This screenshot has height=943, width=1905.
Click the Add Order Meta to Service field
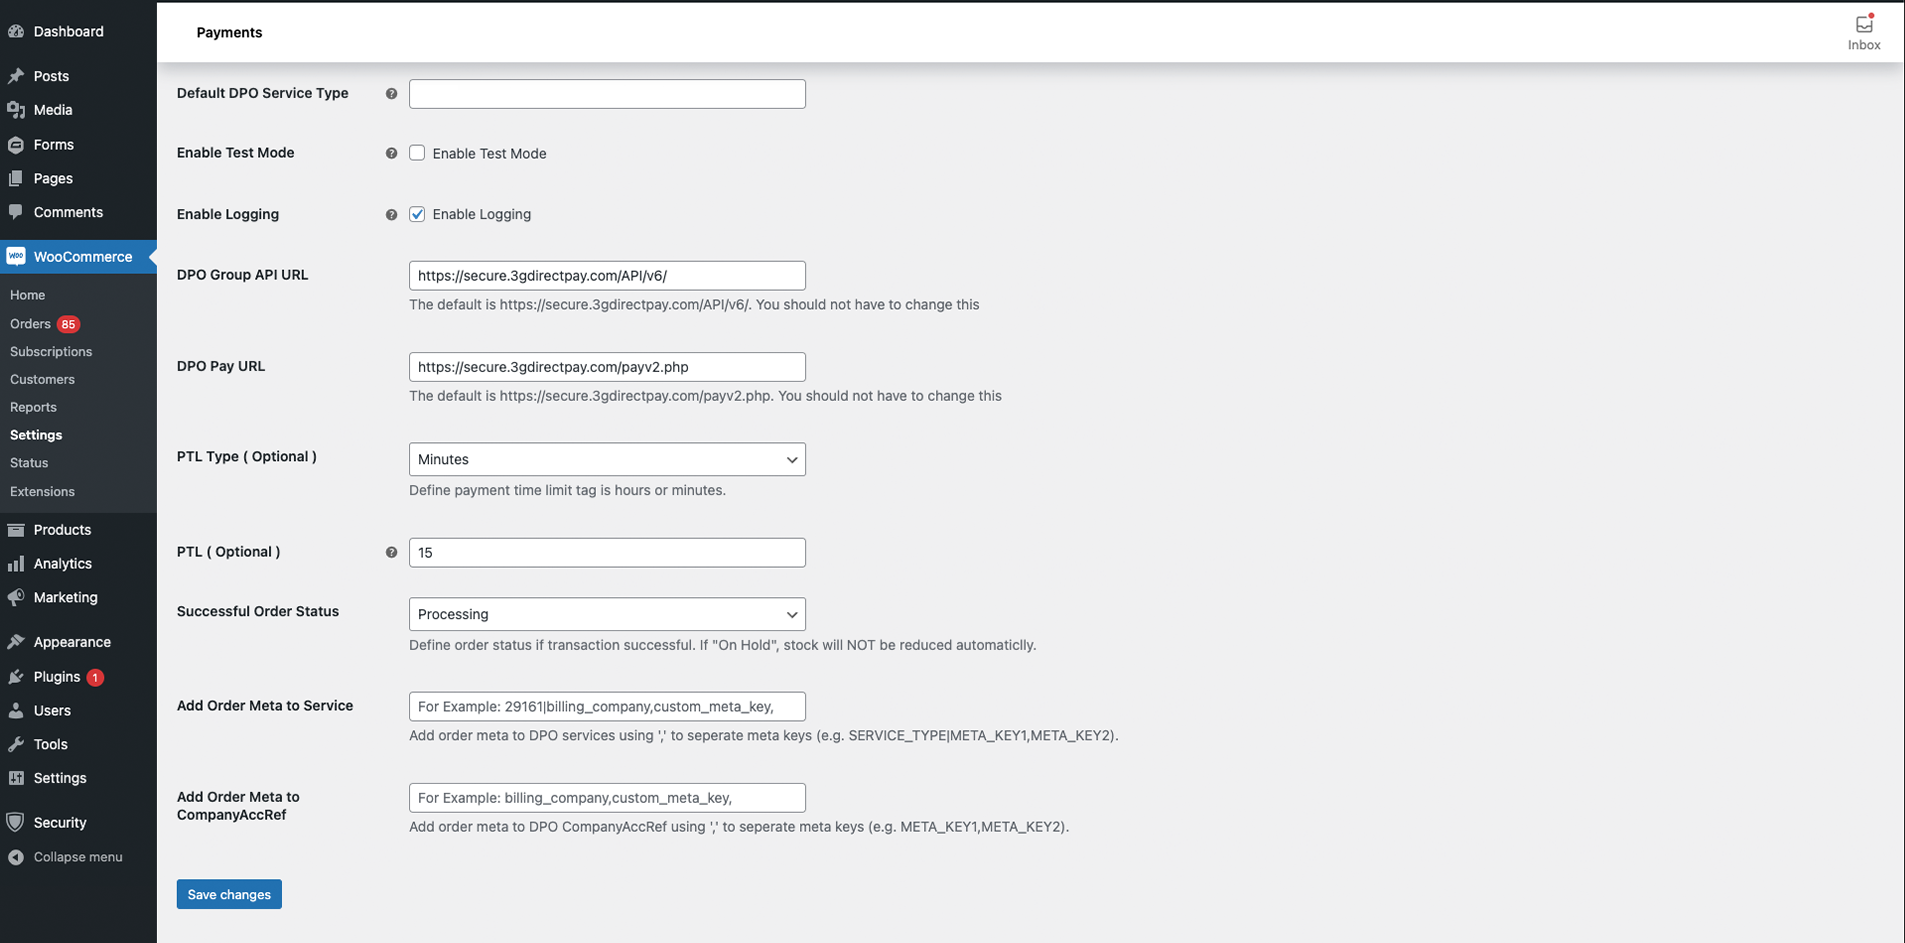pyautogui.click(x=607, y=707)
